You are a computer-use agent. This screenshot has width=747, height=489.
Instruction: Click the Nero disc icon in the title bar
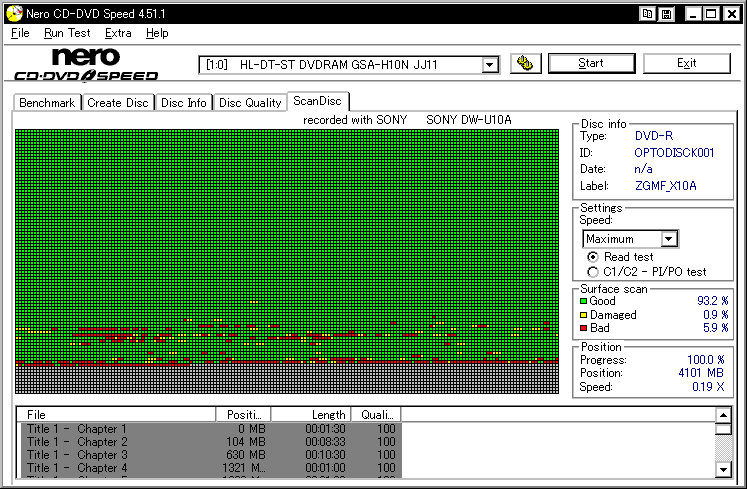pyautogui.click(x=11, y=13)
